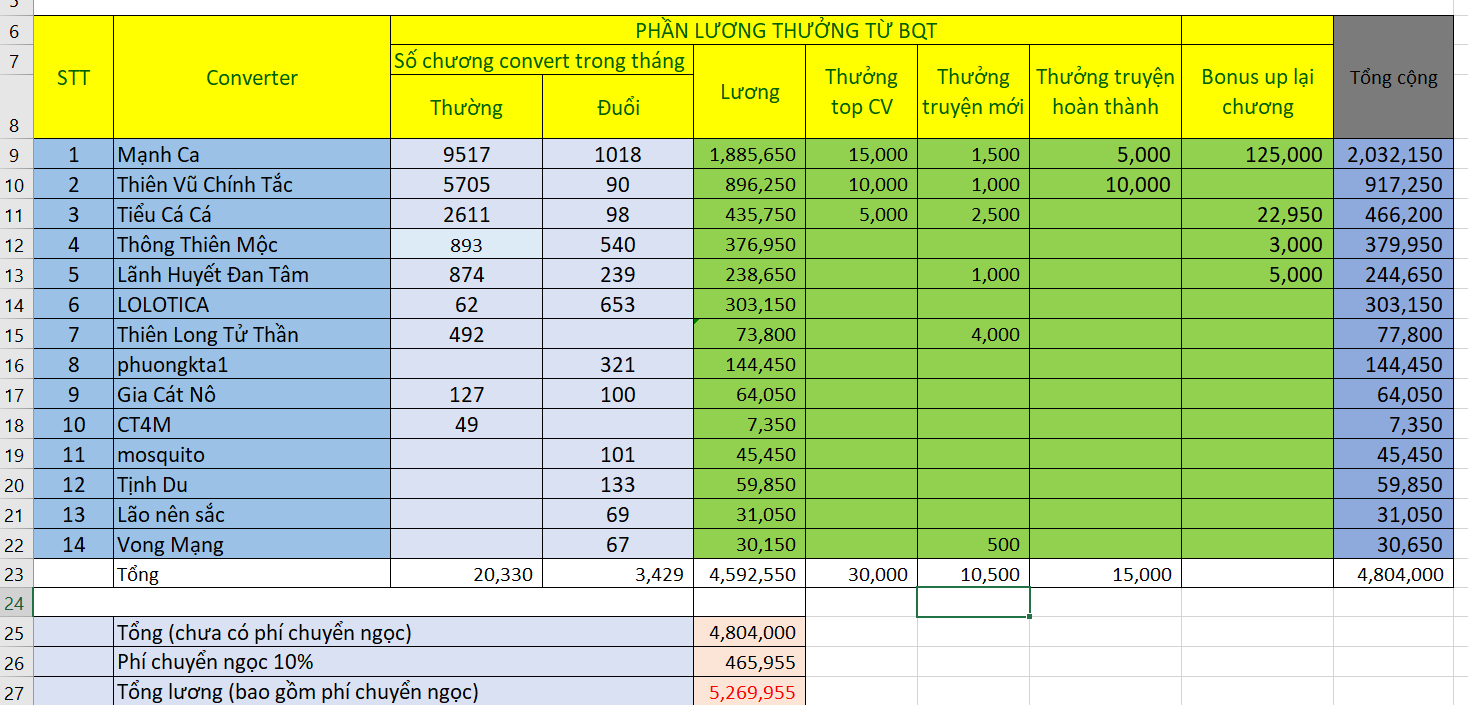Select the 465,955 fee value cell
The height and width of the screenshot is (705, 1468).
pos(749,662)
